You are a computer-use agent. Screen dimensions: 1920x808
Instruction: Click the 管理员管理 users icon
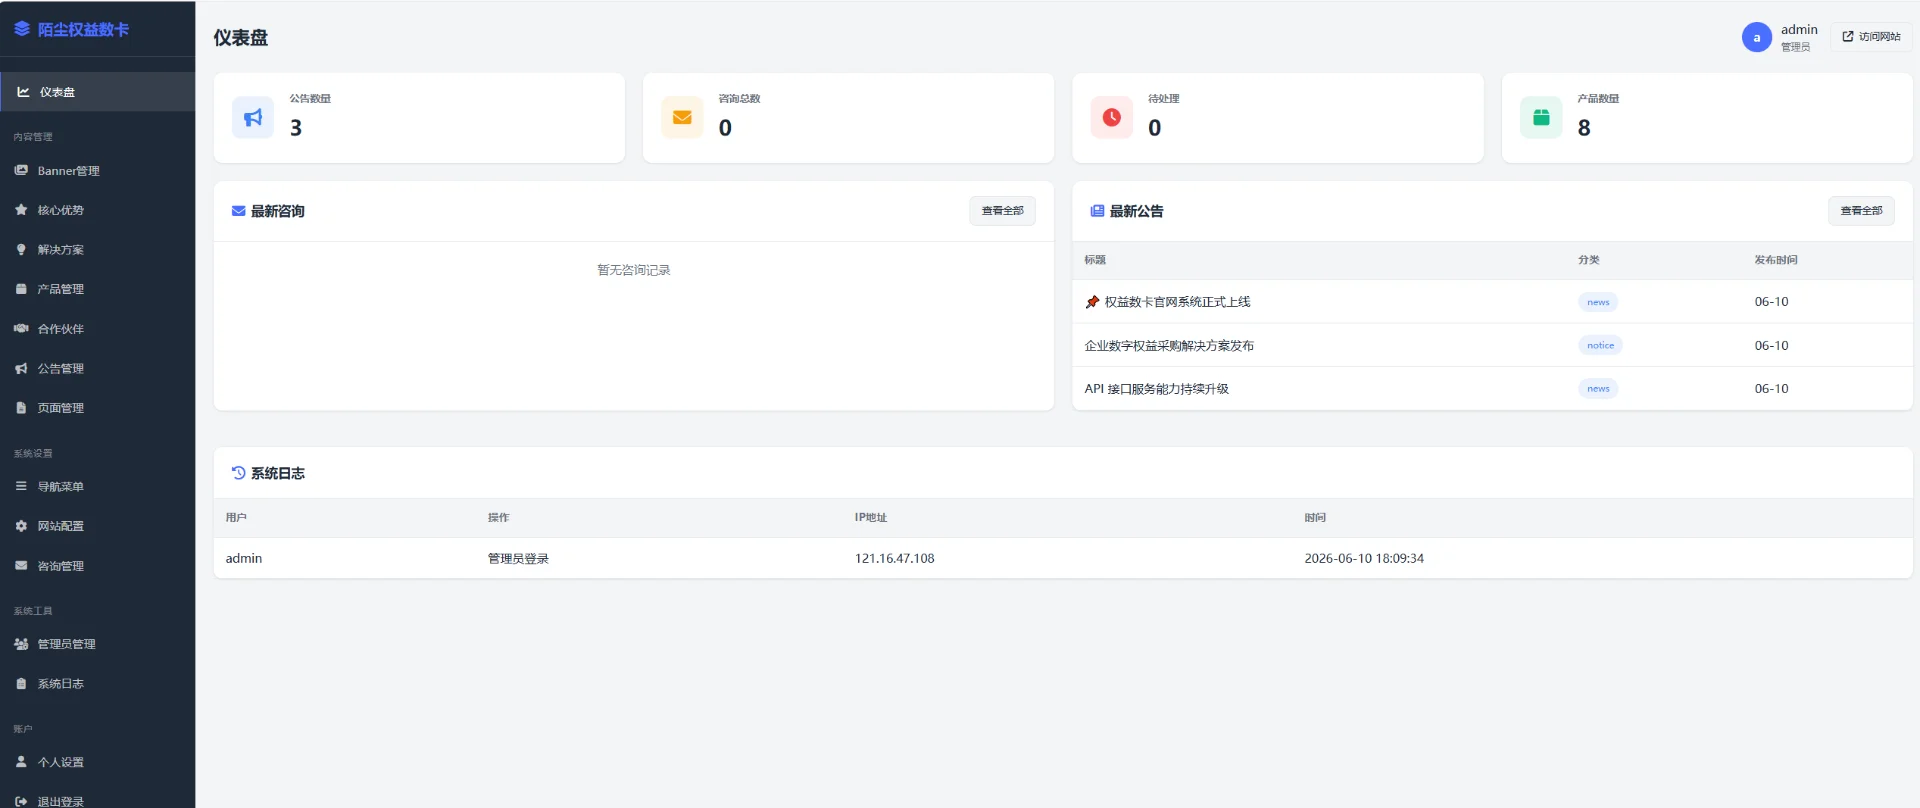pyautogui.click(x=21, y=644)
